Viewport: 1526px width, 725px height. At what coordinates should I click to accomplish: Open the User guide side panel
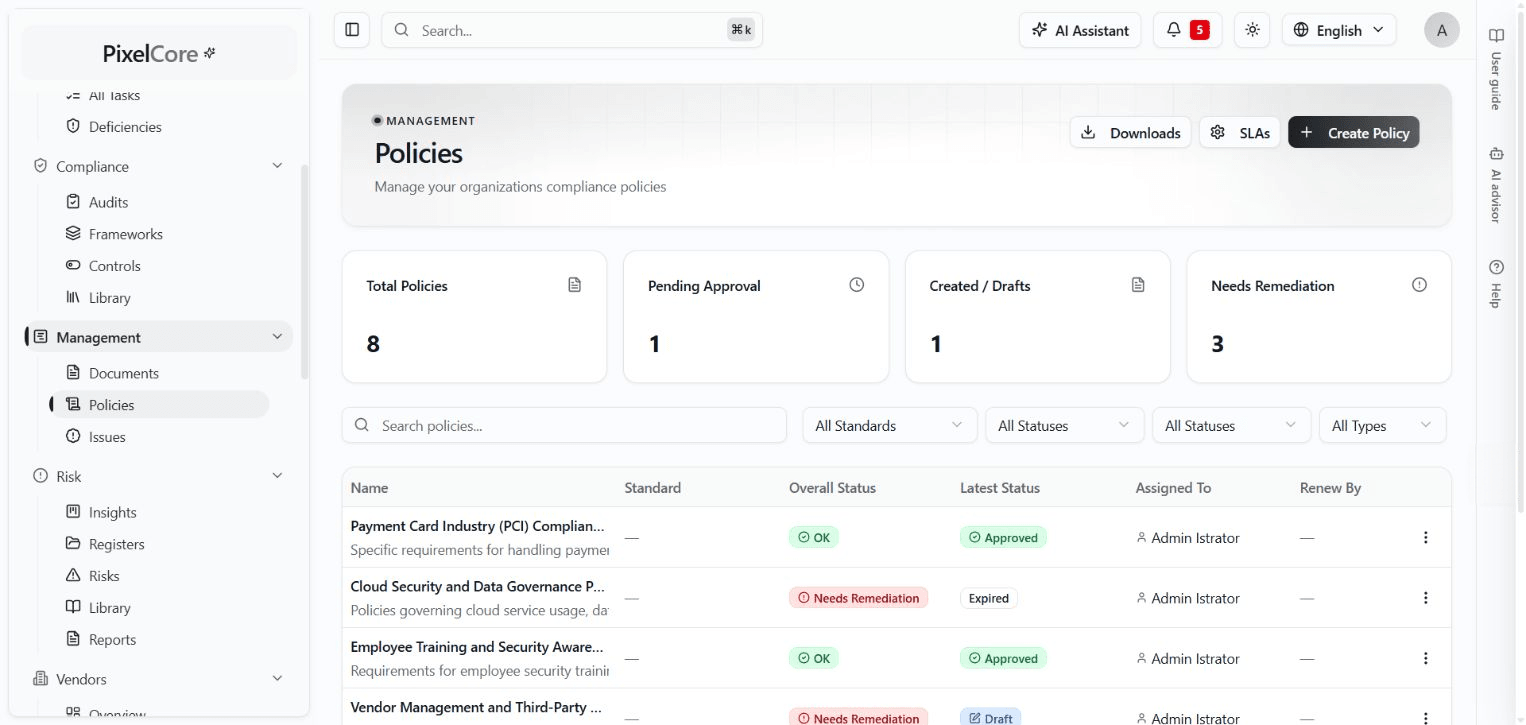1496,69
